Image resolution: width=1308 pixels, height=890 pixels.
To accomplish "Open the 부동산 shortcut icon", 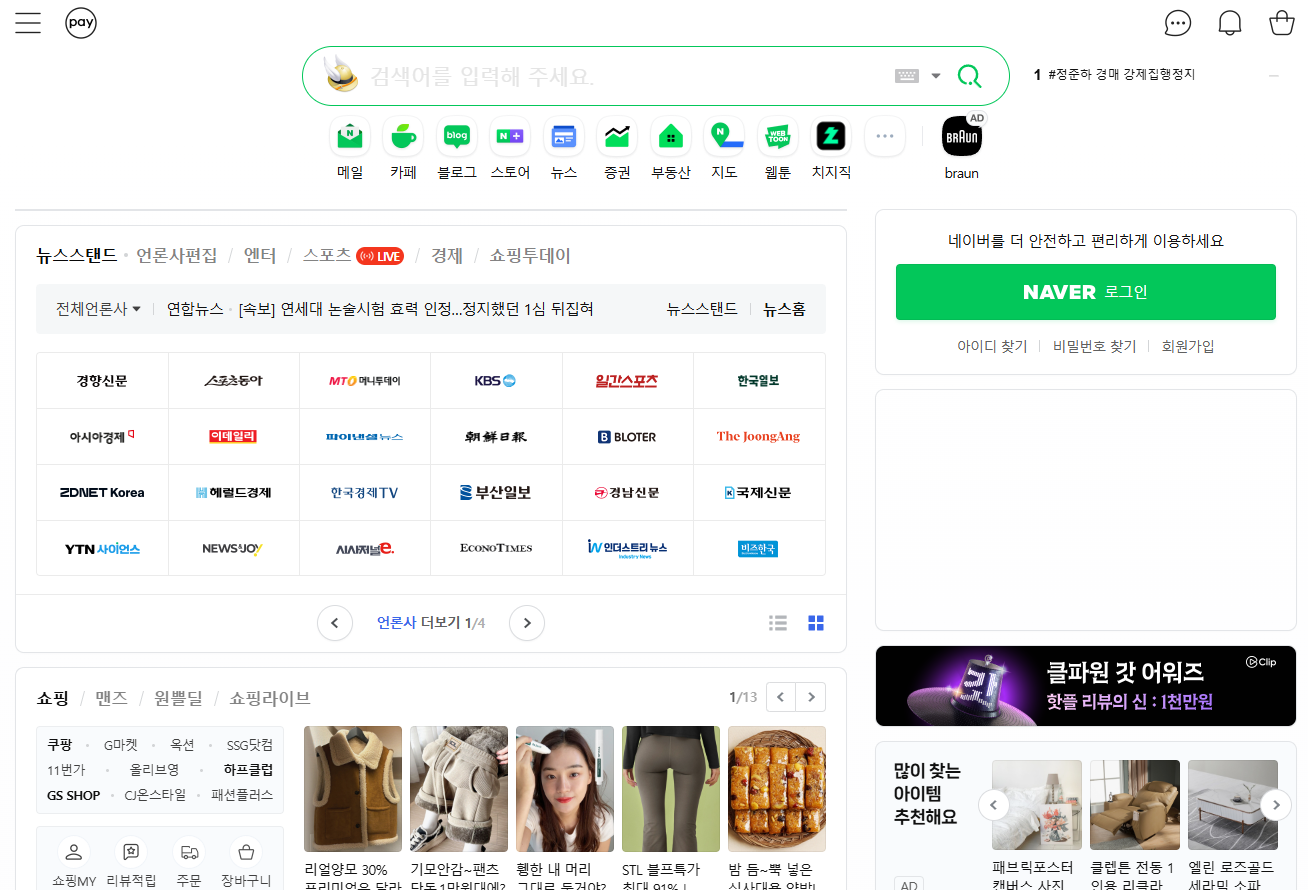I will 671,137.
